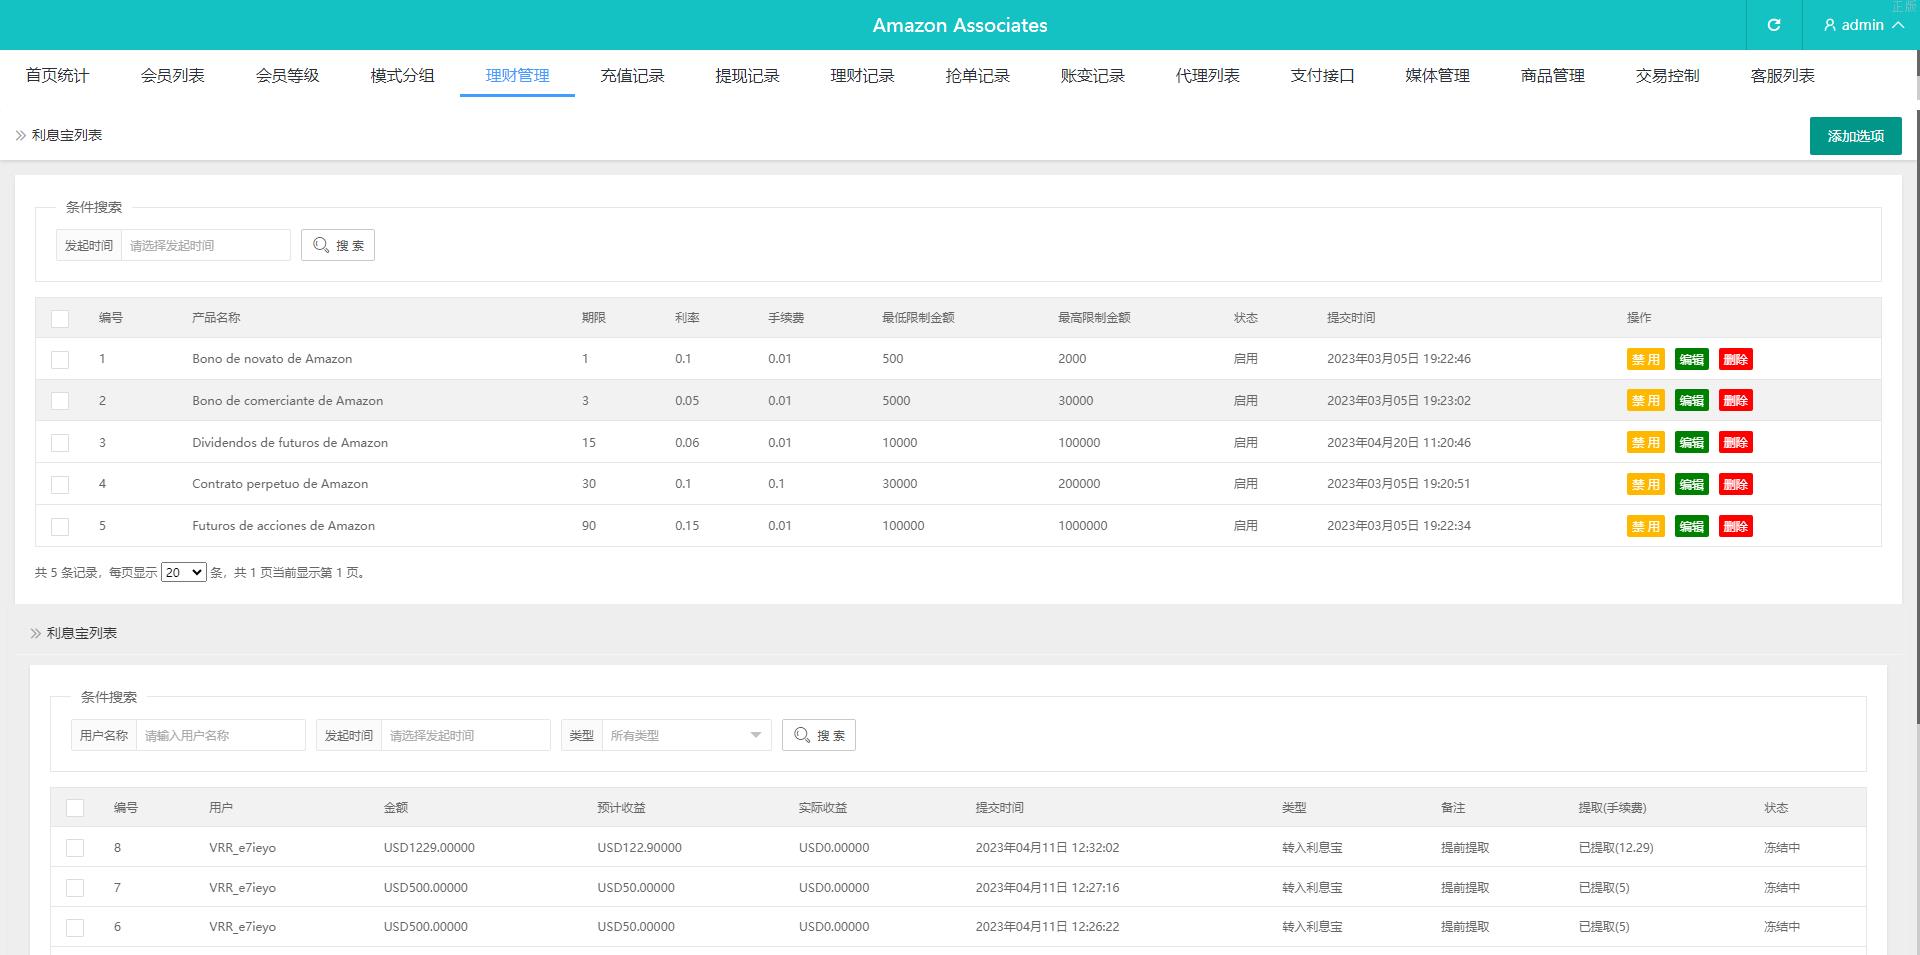Click green 编辑 button for Contrato perpetuo row
The image size is (1920, 955).
(x=1691, y=484)
